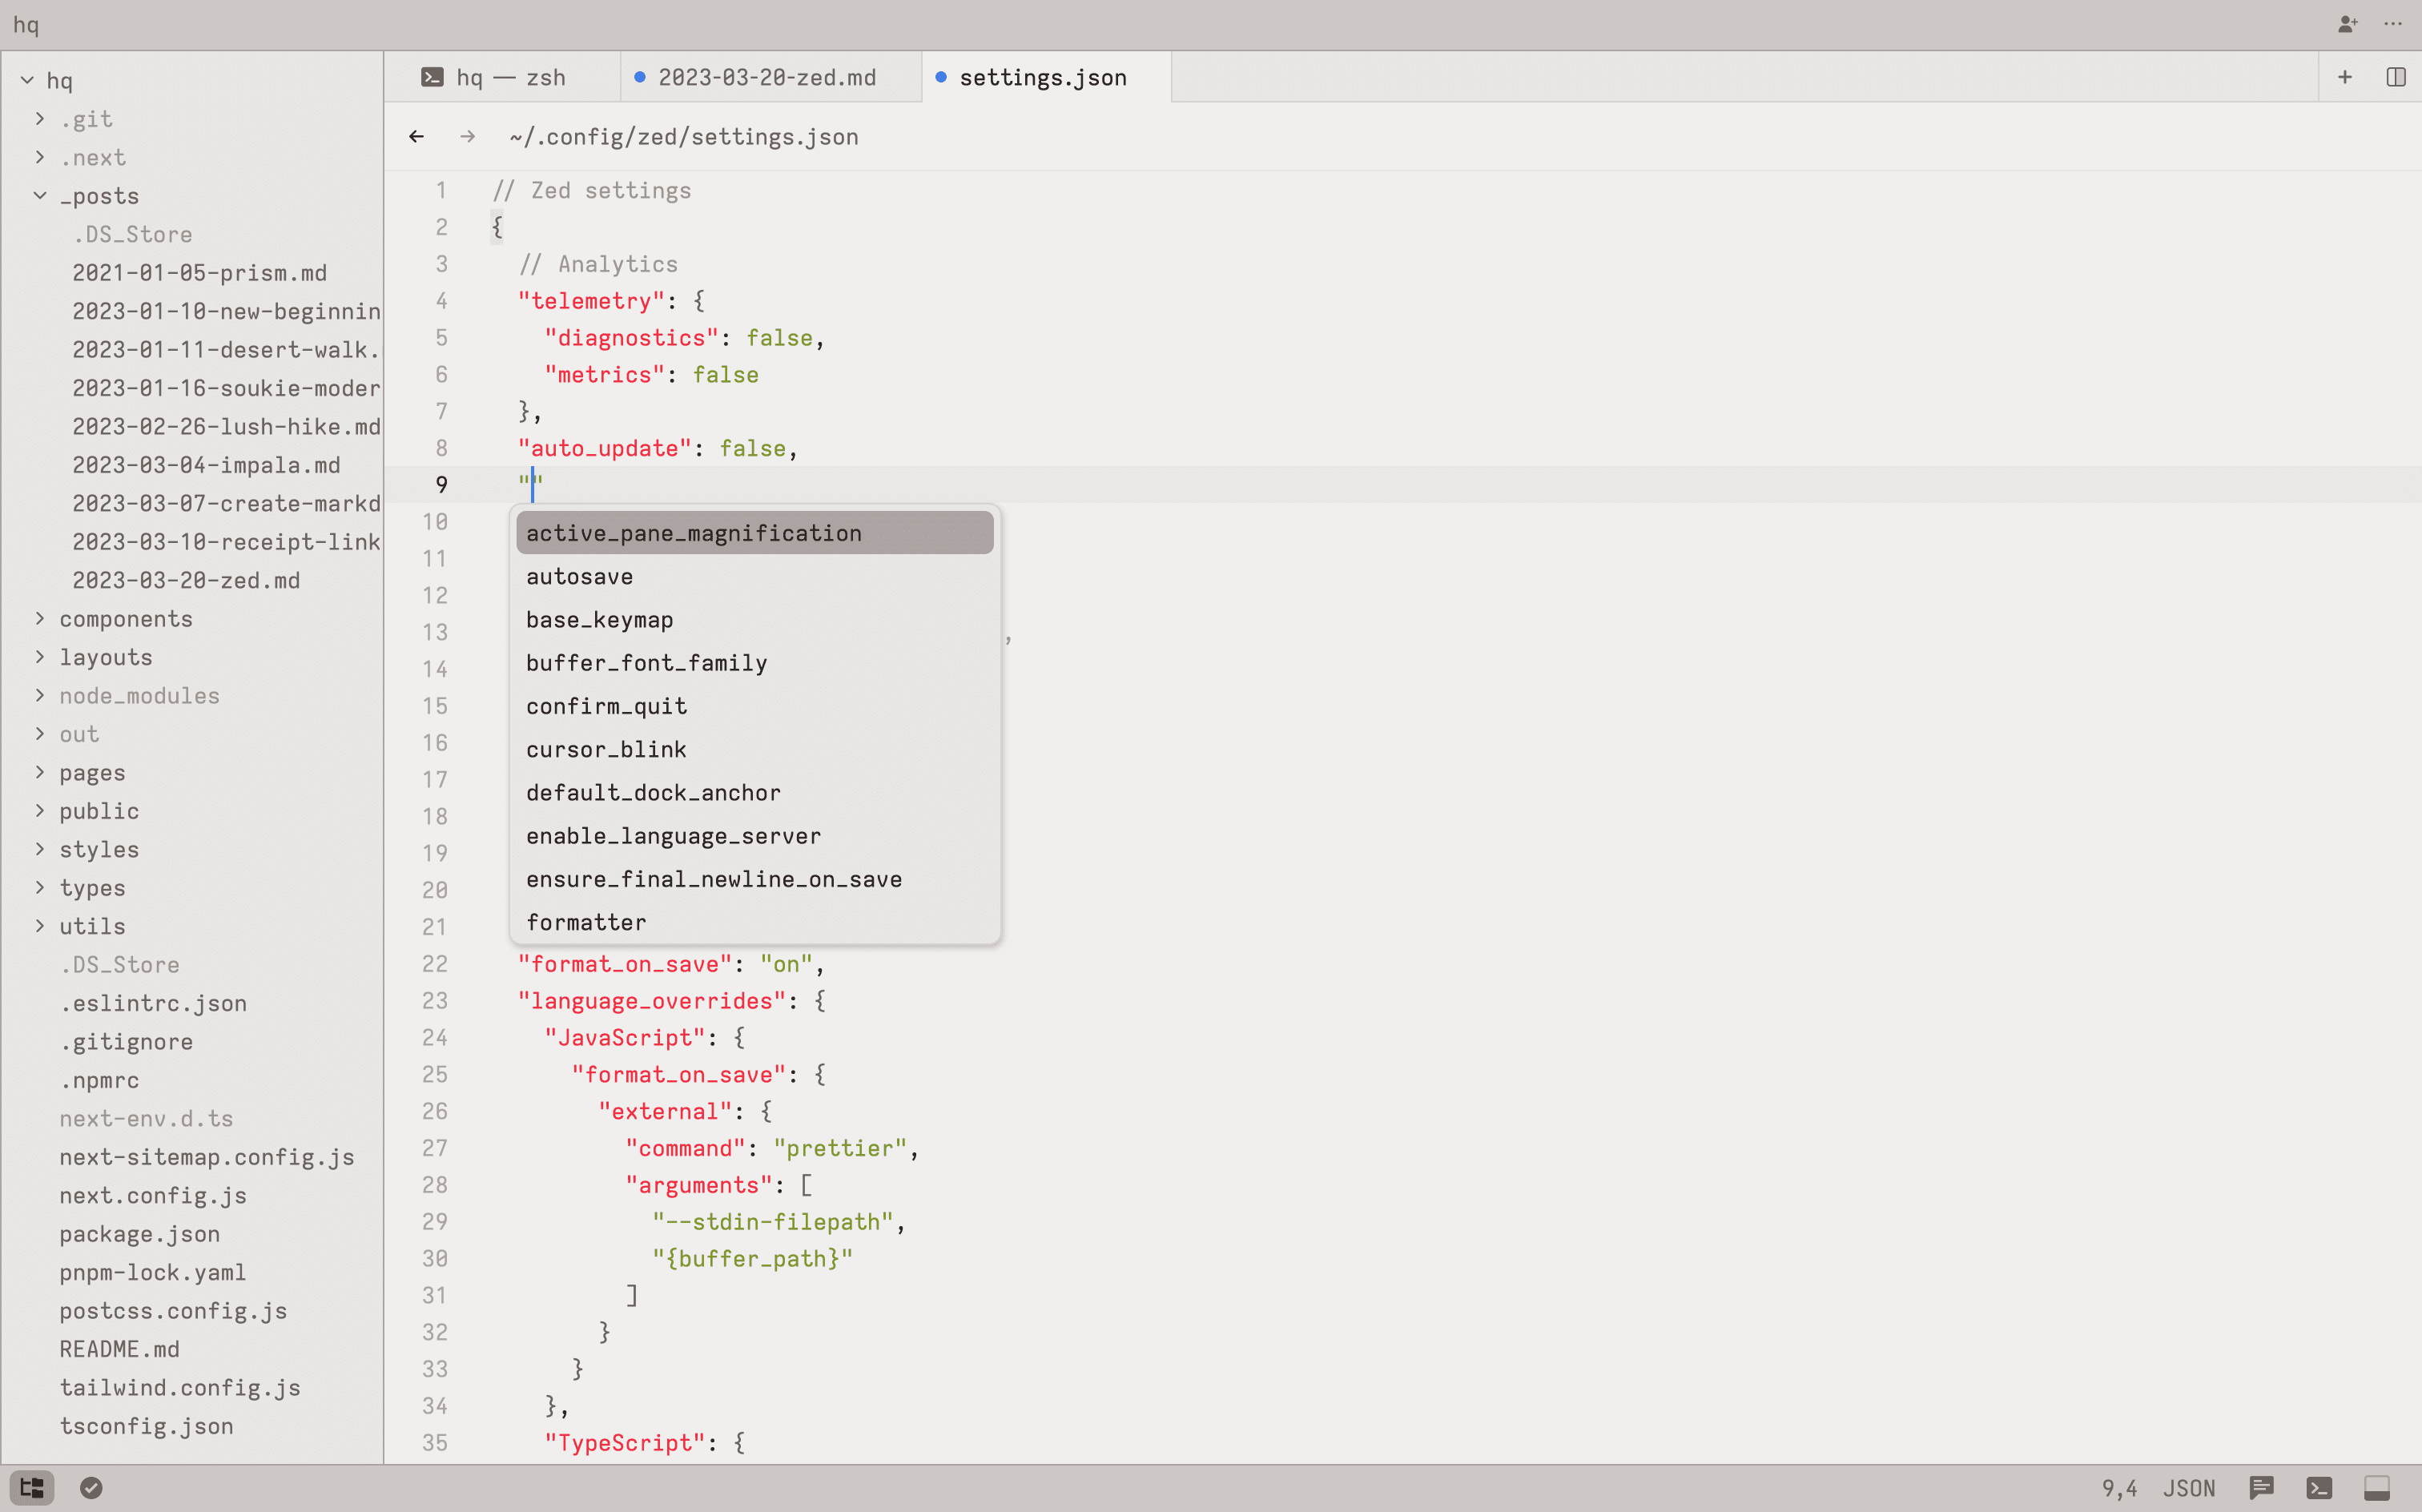This screenshot has height=1512, width=2422.
Task: Expand the node_modules folder
Action: pos(40,695)
